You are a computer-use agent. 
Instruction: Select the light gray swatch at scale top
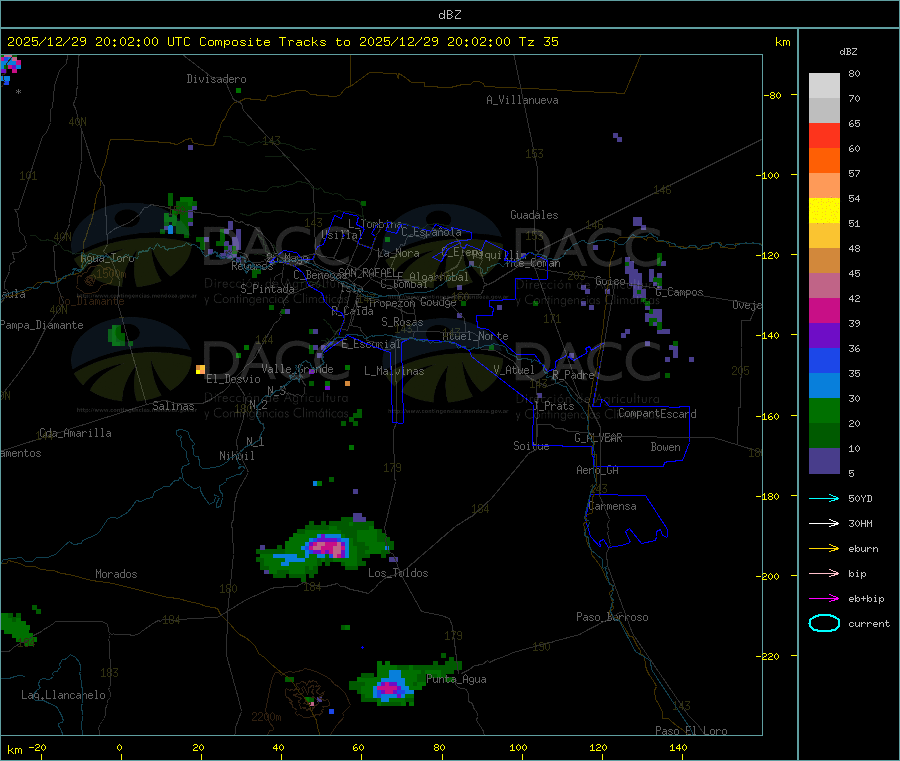pyautogui.click(x=824, y=86)
